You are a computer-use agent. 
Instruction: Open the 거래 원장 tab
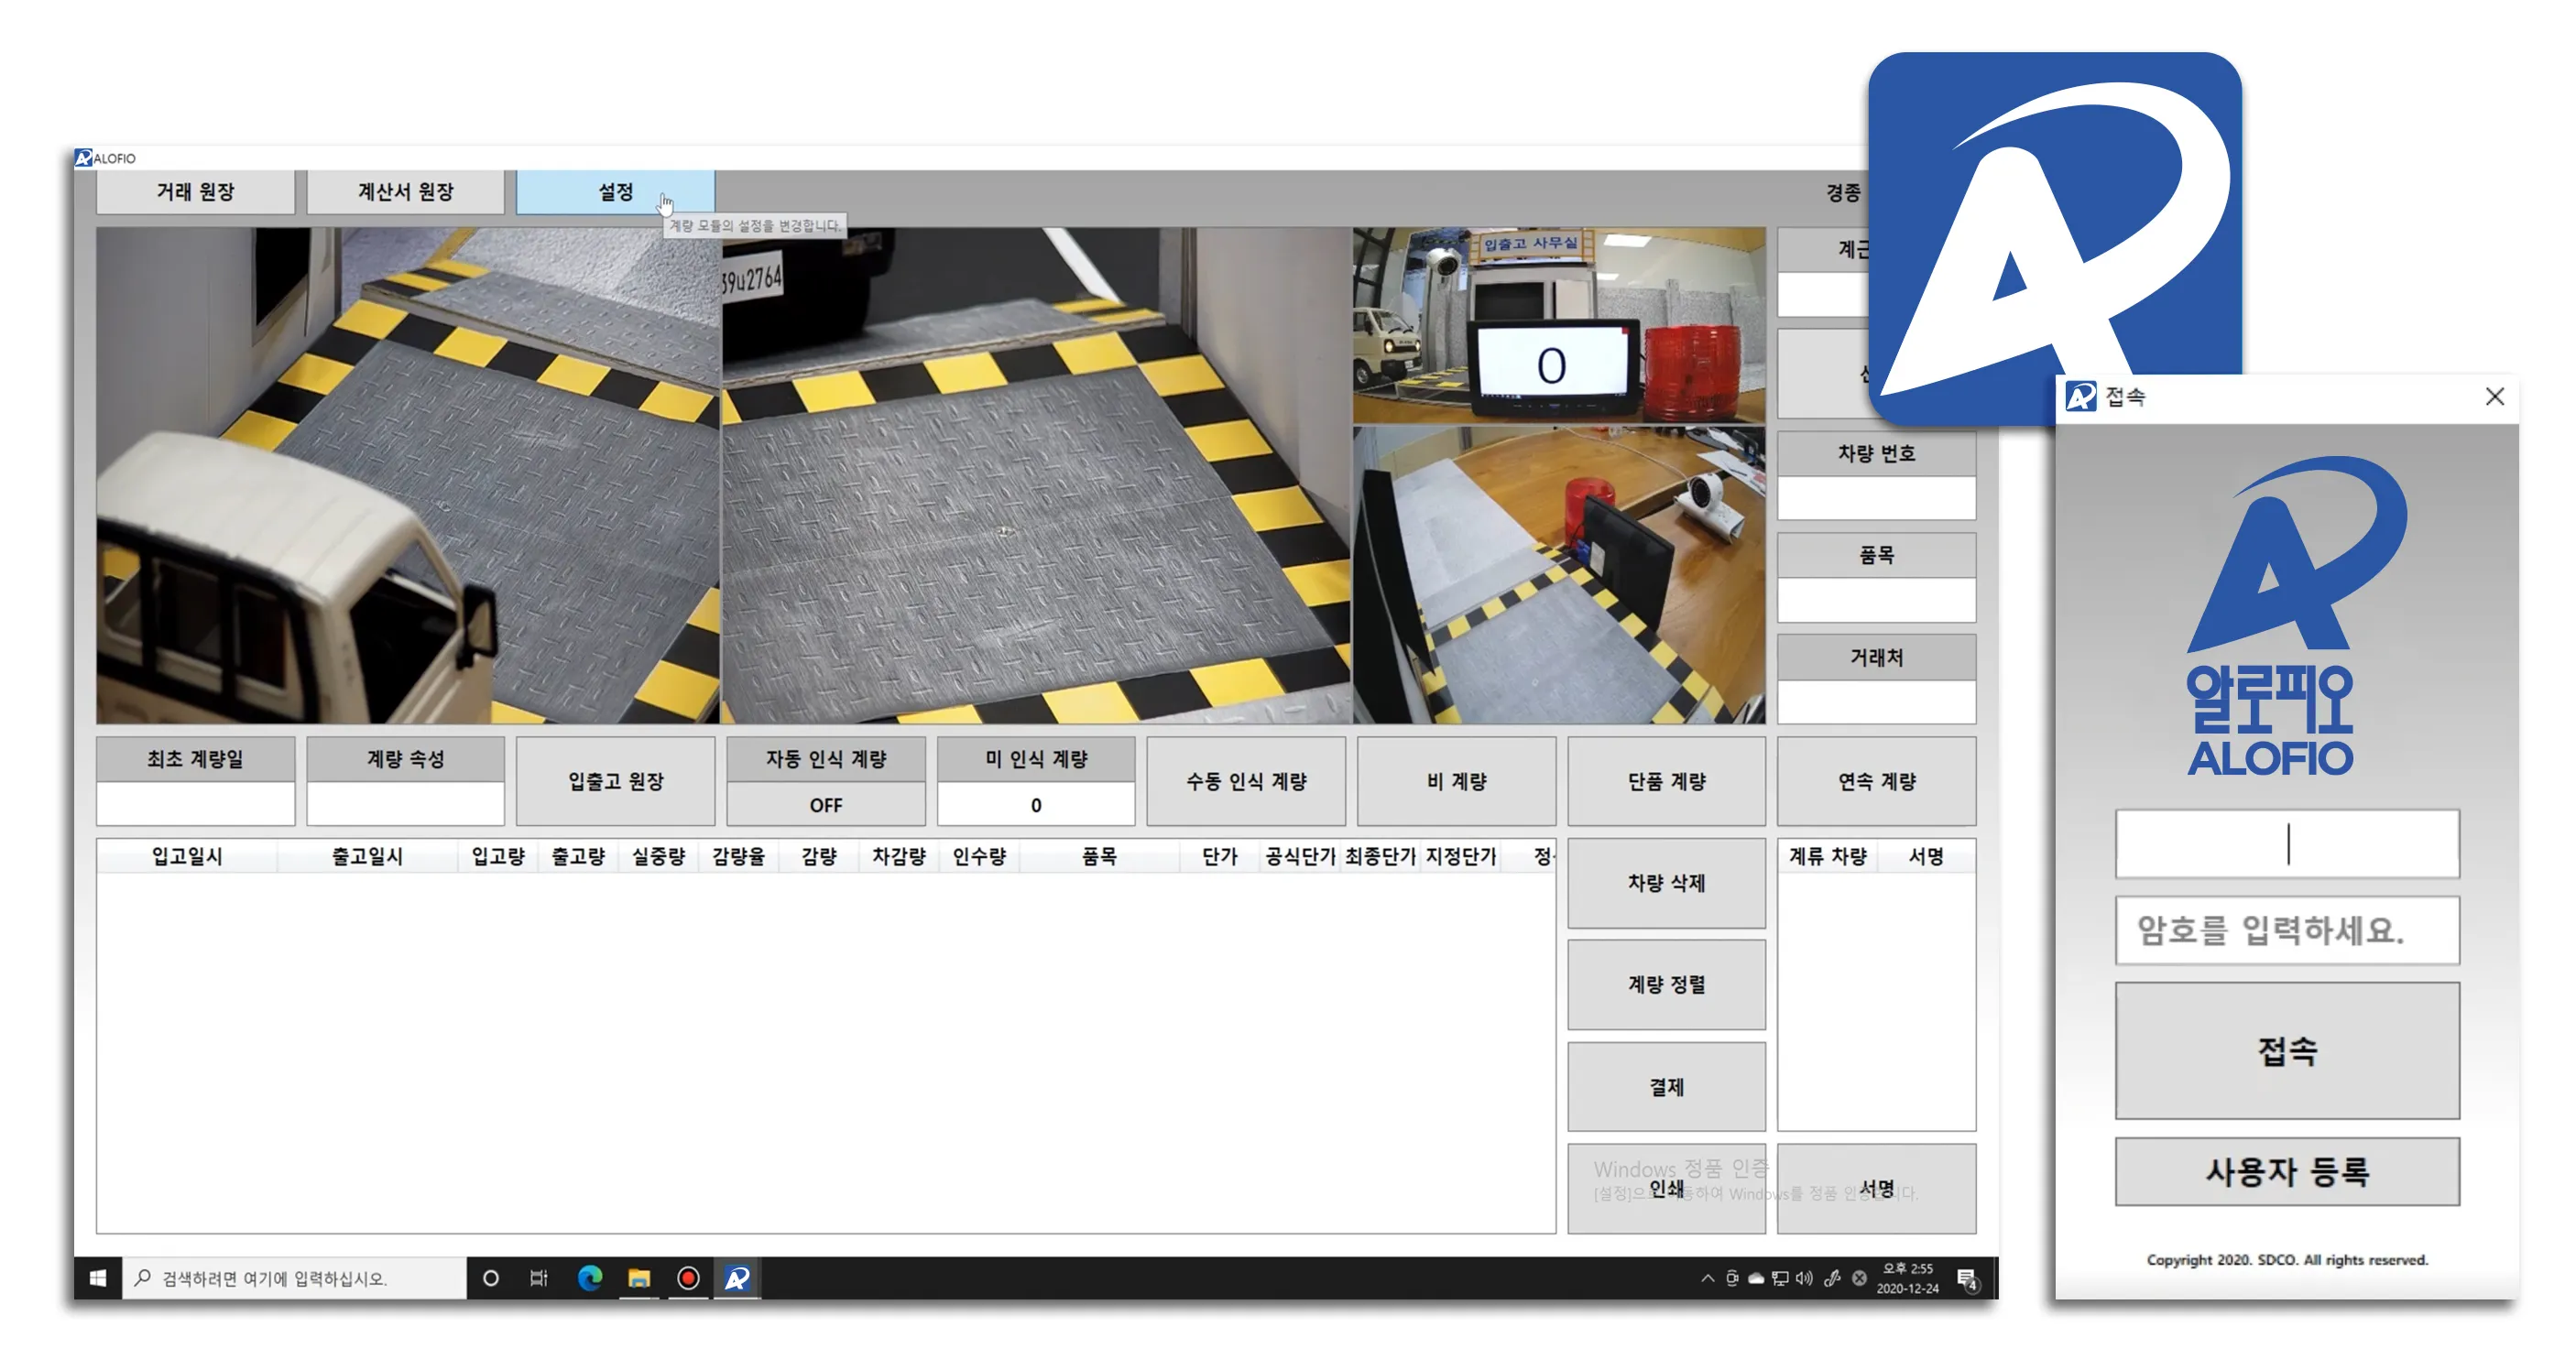pyautogui.click(x=195, y=192)
